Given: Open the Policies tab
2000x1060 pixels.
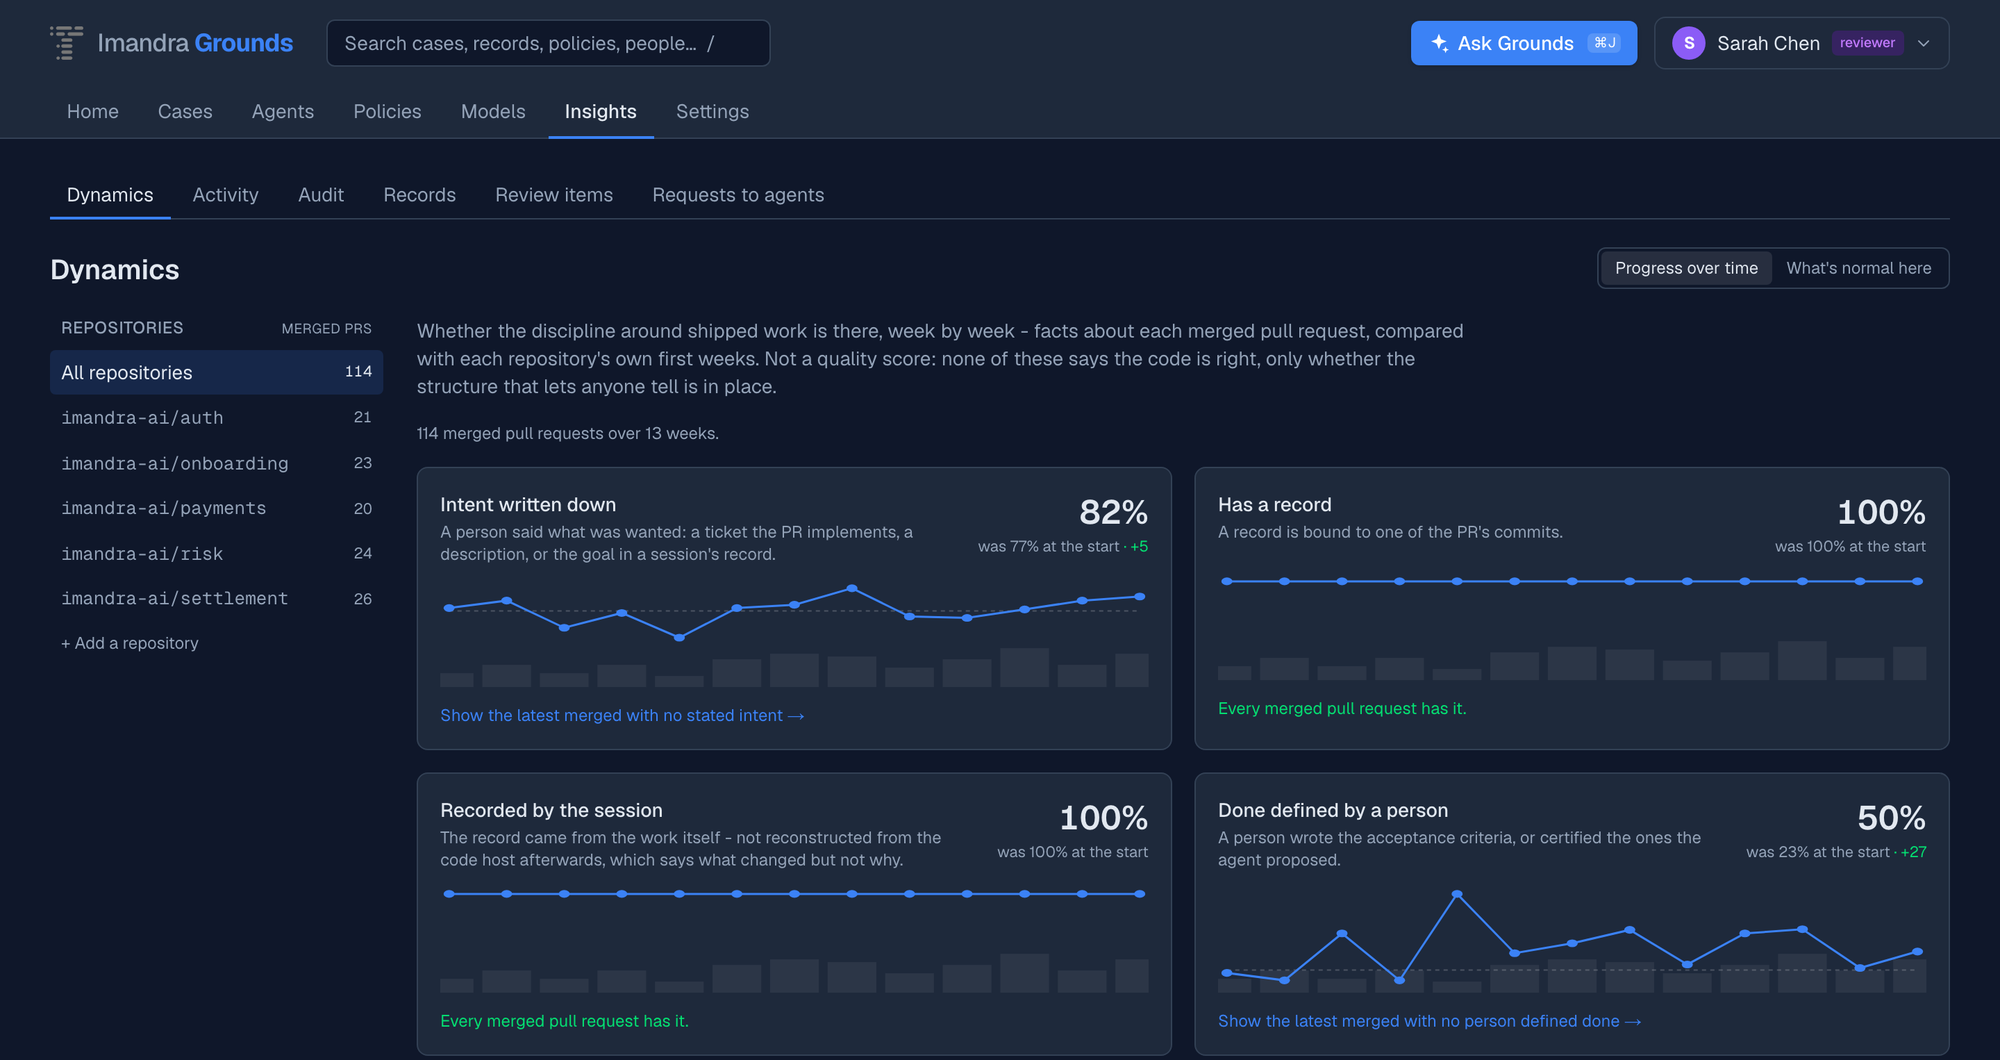Looking at the screenshot, I should [x=387, y=111].
